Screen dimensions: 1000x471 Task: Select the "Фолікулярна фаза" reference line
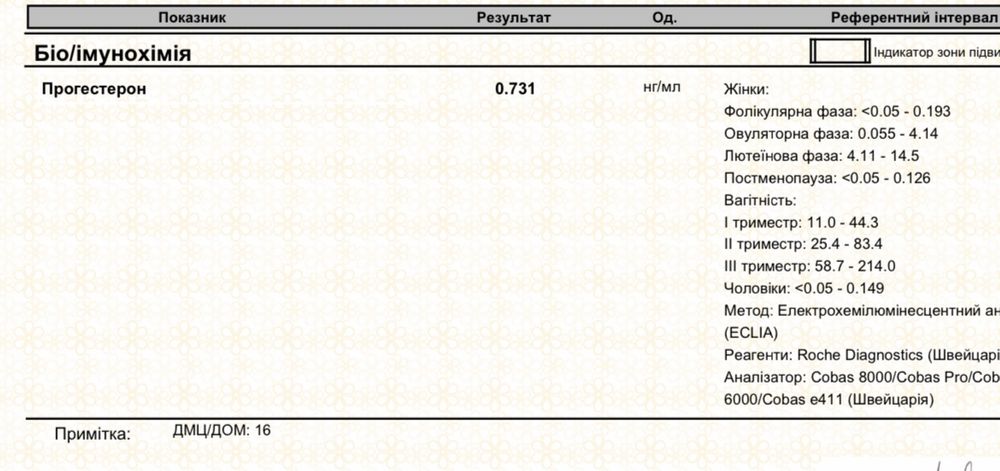click(x=836, y=111)
